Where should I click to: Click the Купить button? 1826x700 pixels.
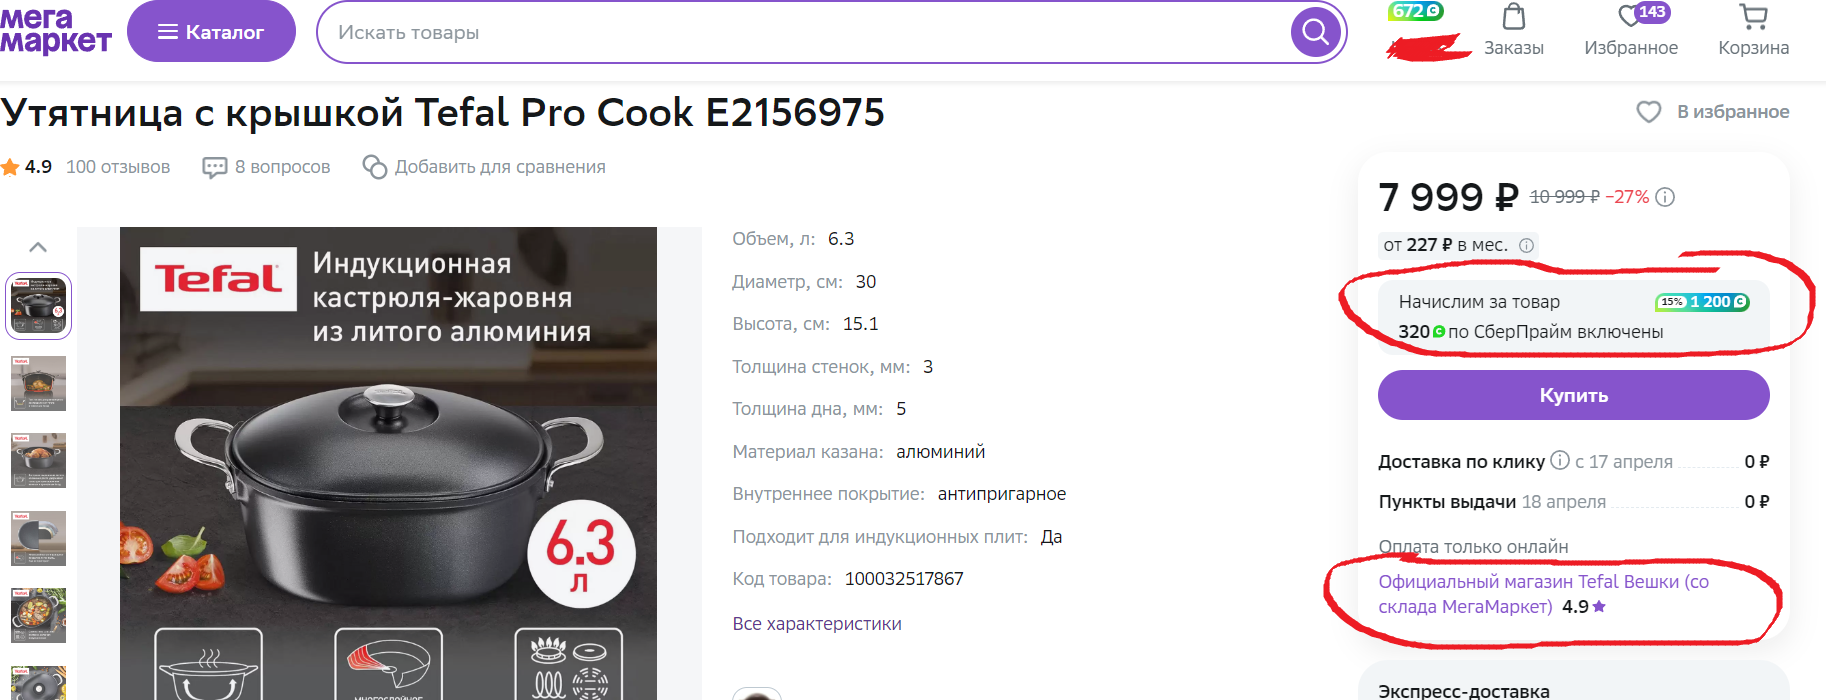tap(1574, 395)
